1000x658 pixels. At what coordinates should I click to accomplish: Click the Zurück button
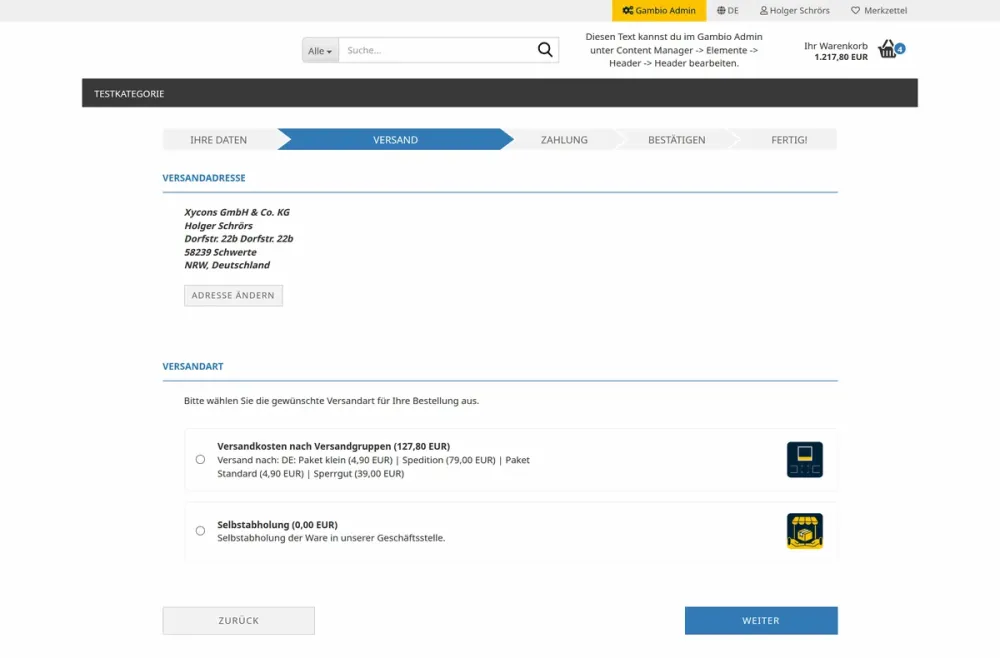click(239, 620)
